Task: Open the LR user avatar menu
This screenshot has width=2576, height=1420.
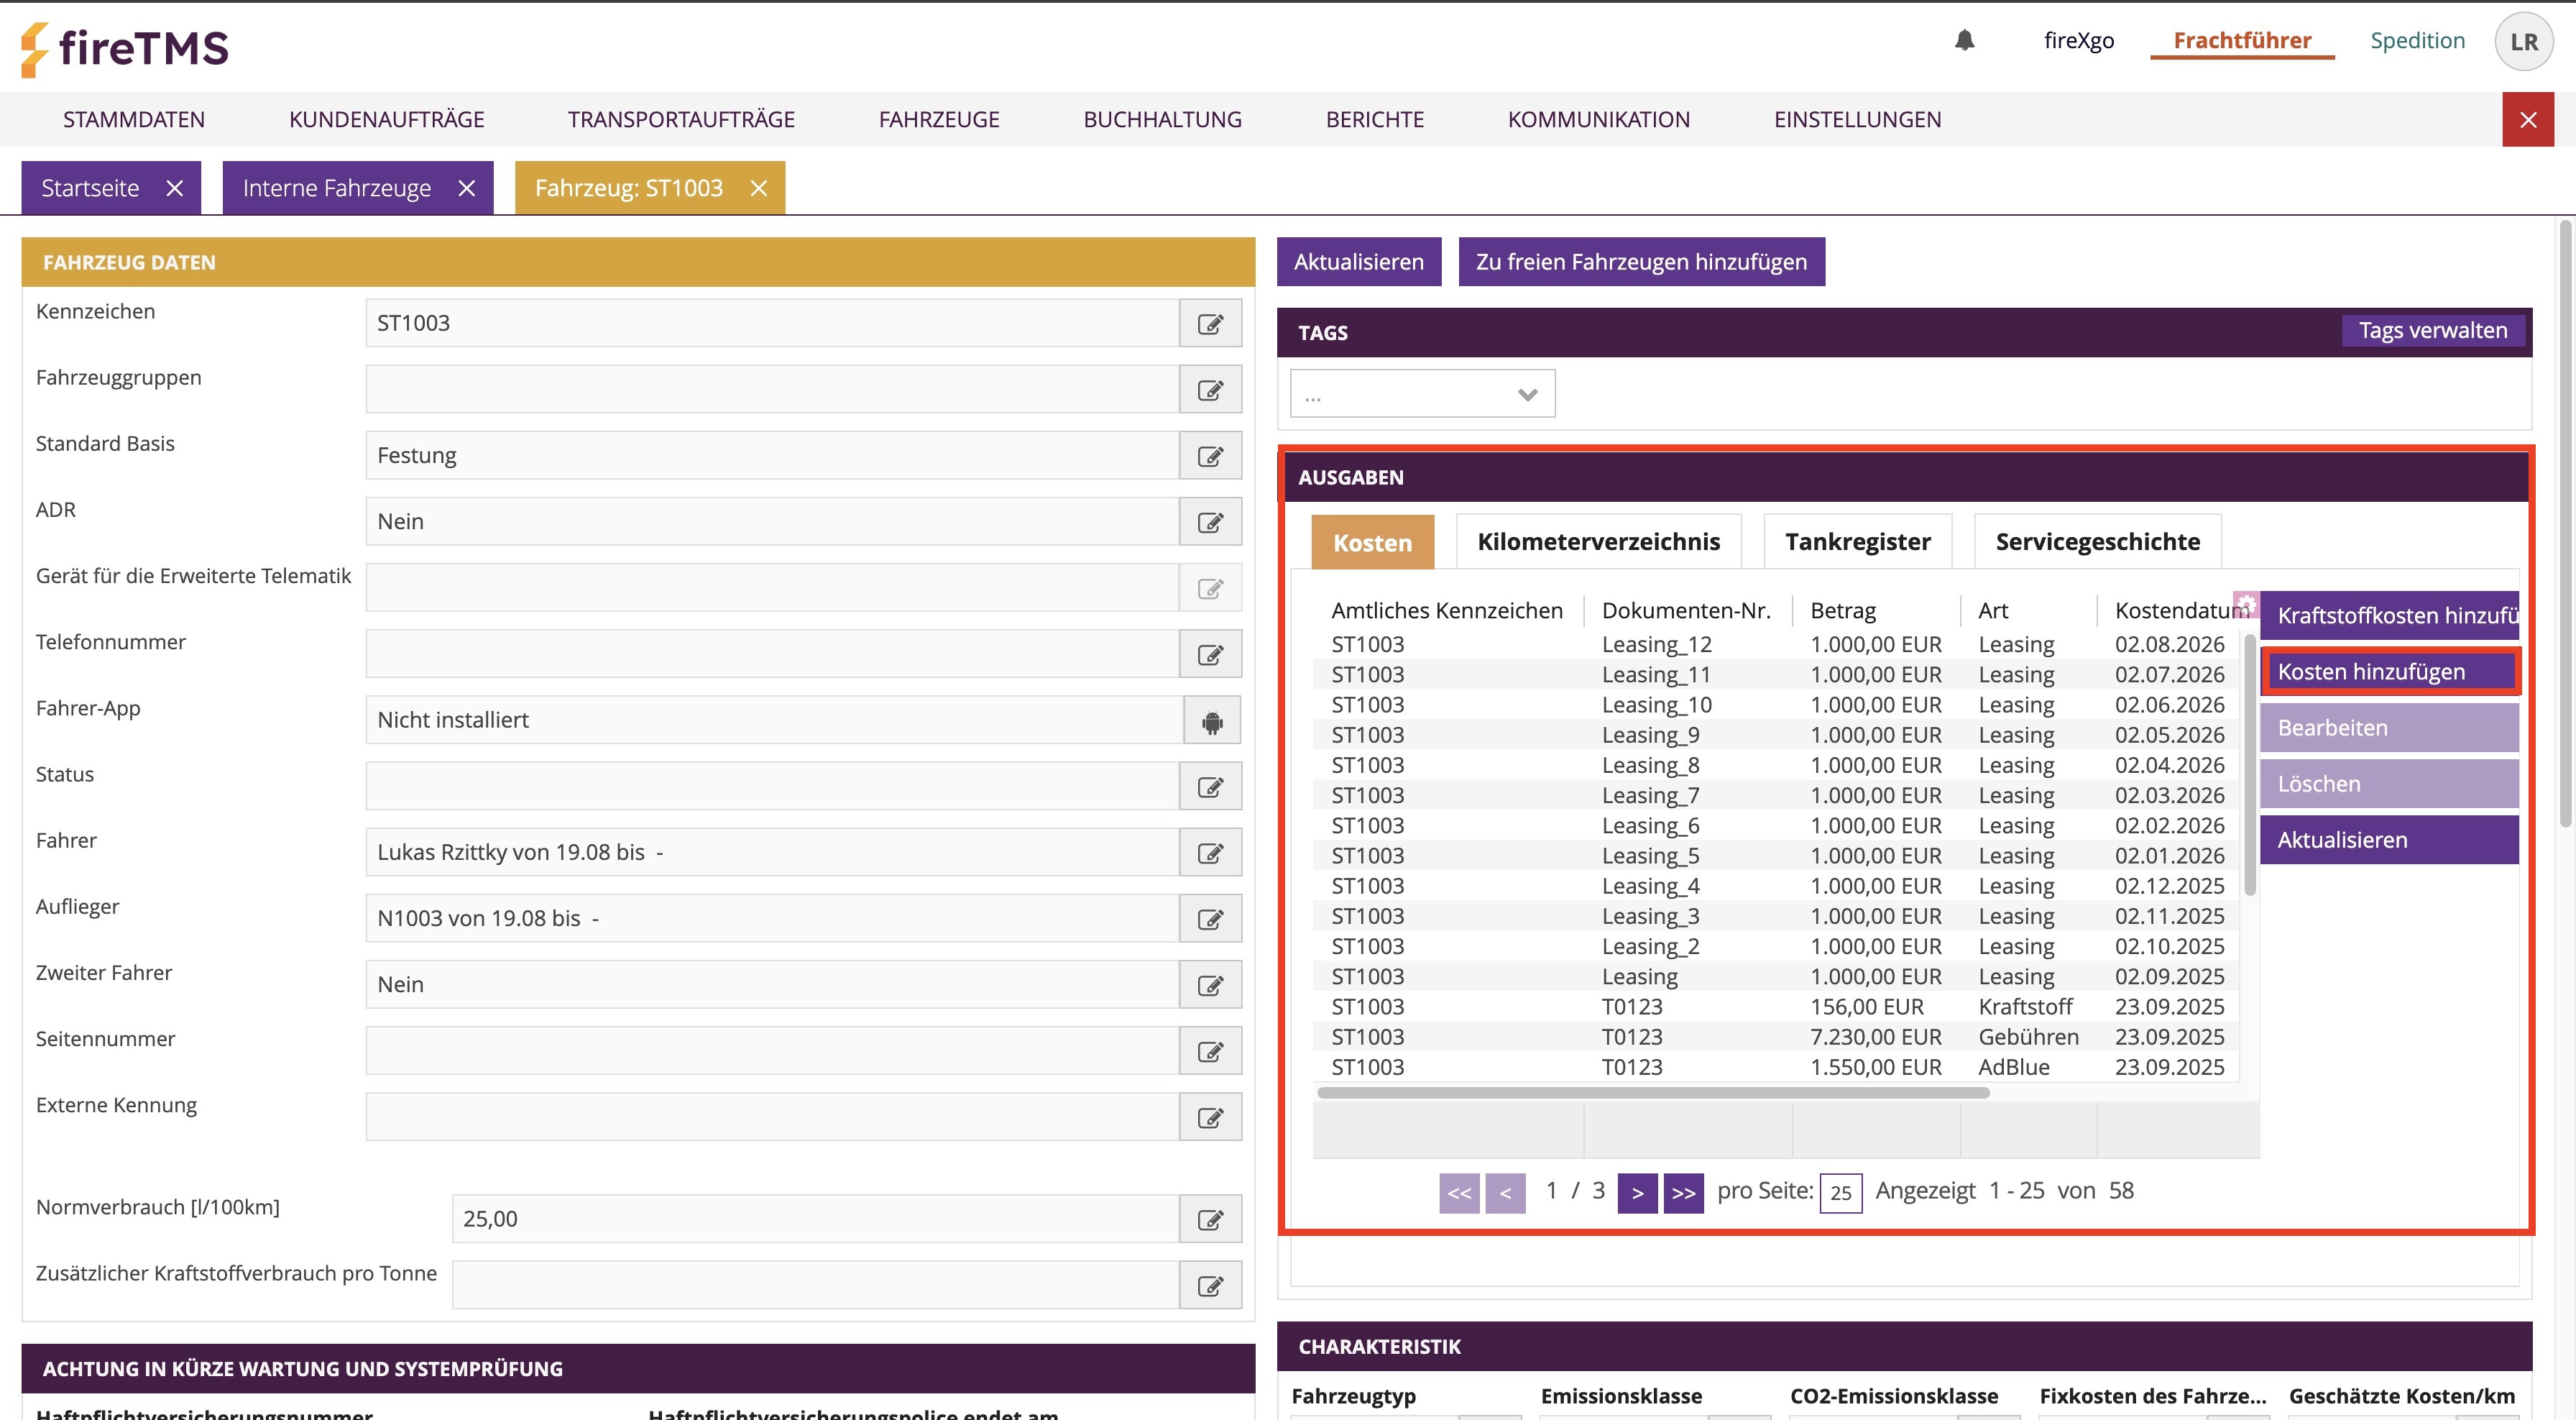Action: 2523,42
